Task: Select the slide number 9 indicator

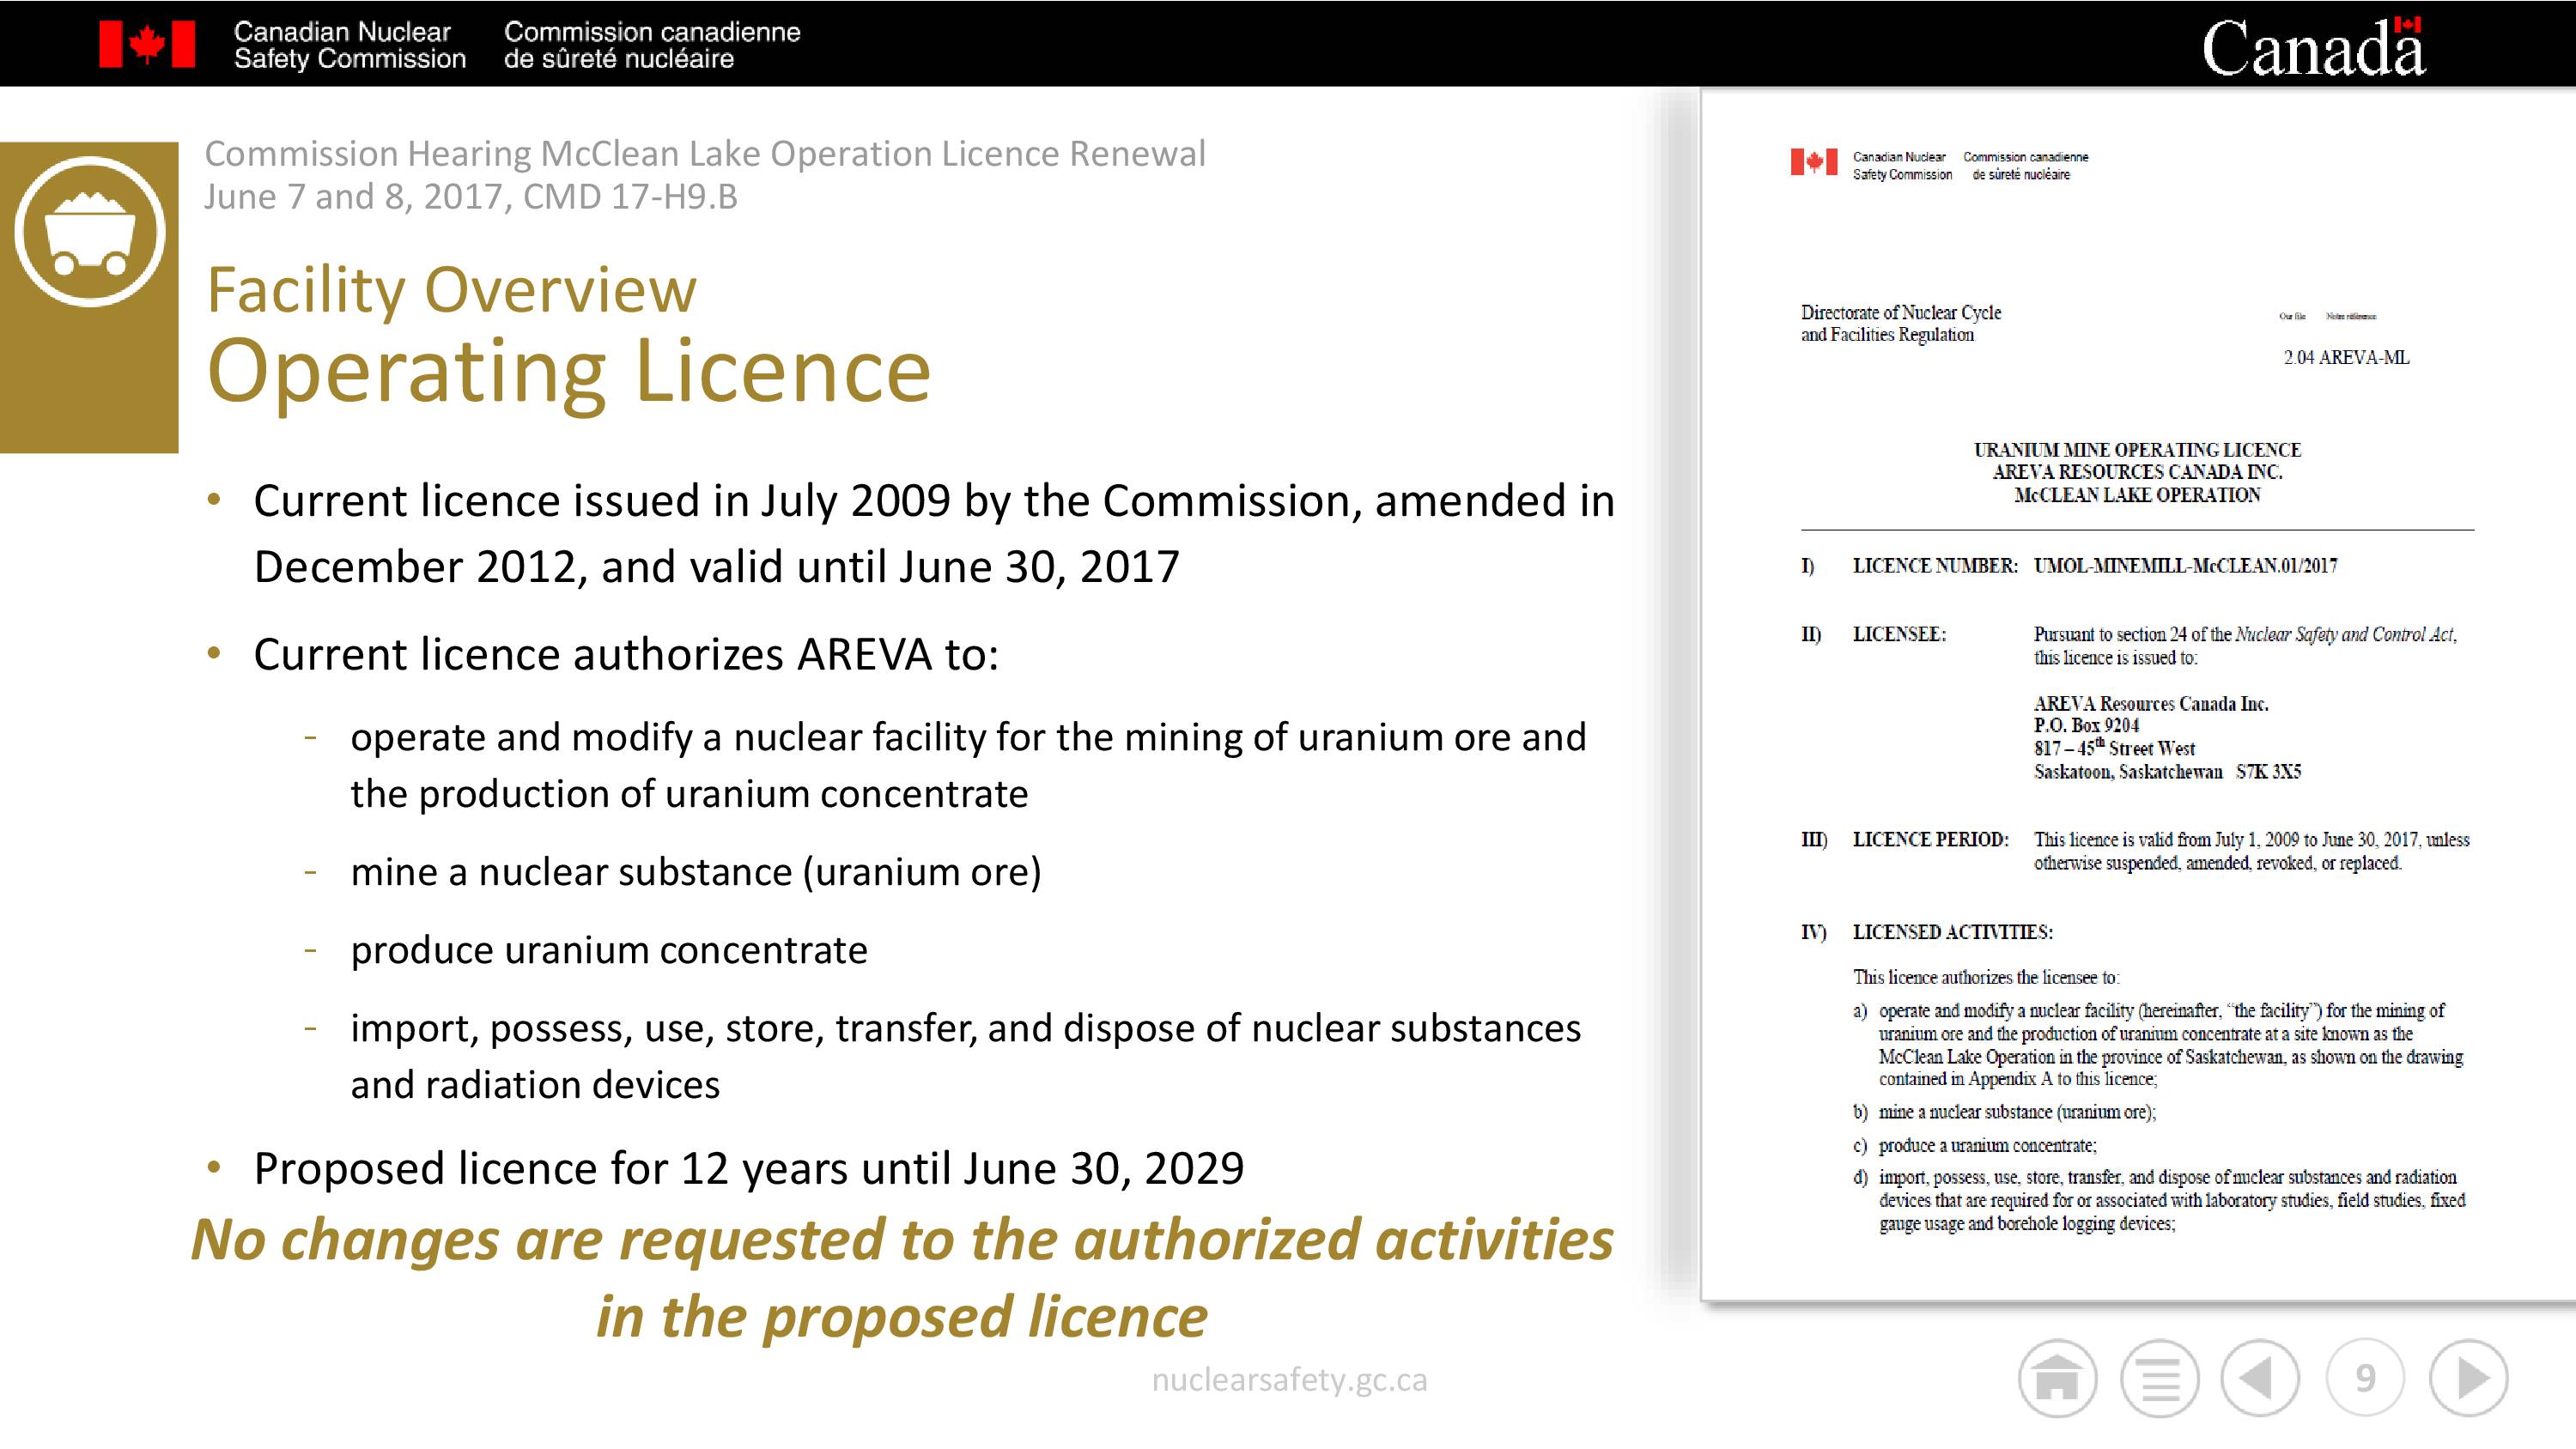Action: (x=2365, y=1379)
